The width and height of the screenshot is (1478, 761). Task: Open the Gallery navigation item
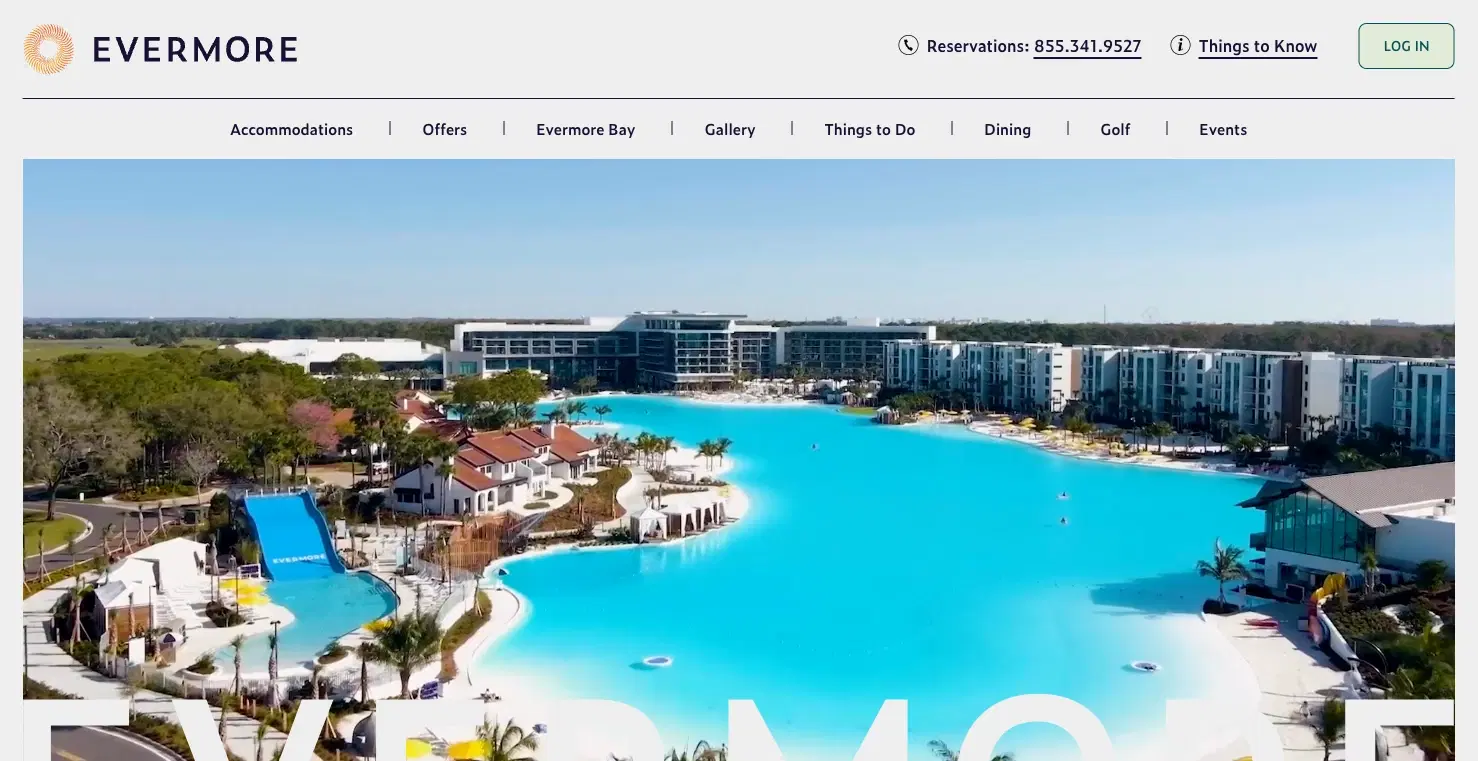pos(729,129)
